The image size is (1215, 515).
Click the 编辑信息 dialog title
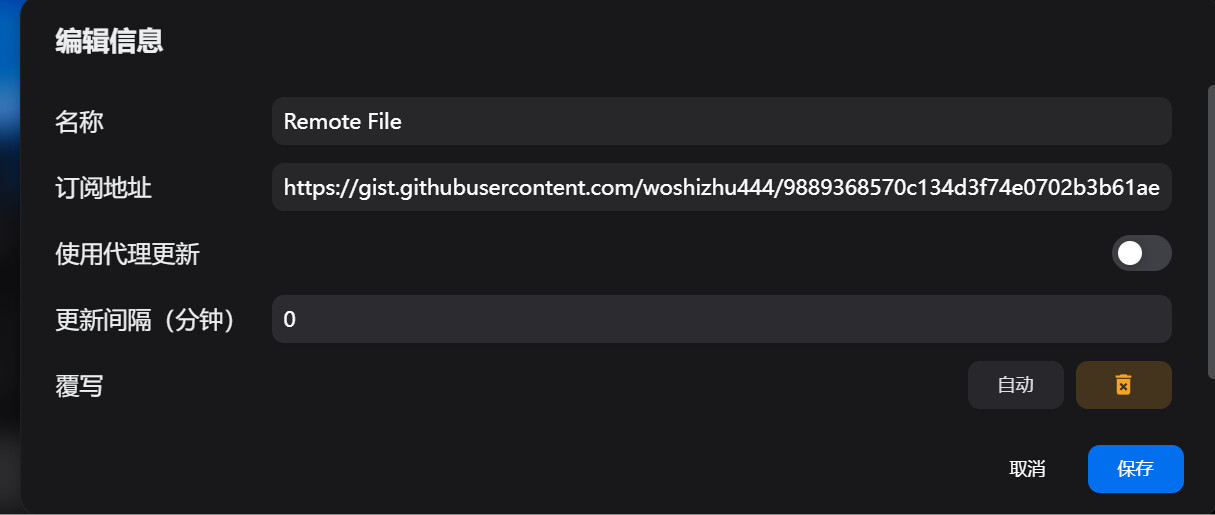pyautogui.click(x=109, y=41)
